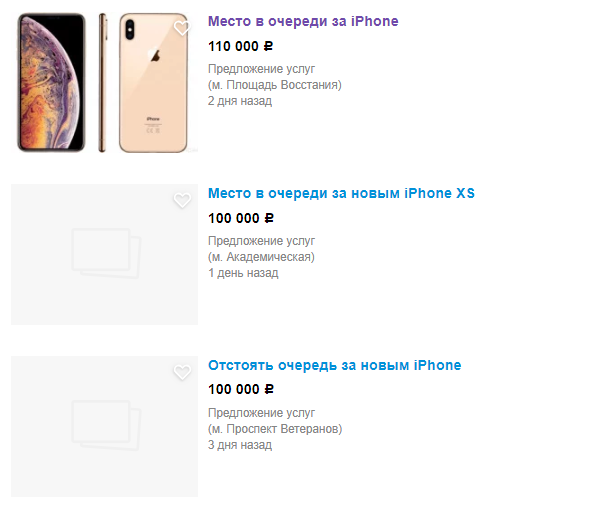
Task: Click Предложение услуг under Отстоять очередь listing
Action: [x=262, y=413]
